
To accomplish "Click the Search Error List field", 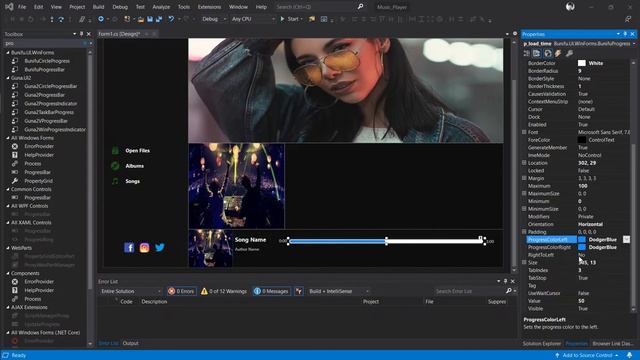I will coord(469,291).
